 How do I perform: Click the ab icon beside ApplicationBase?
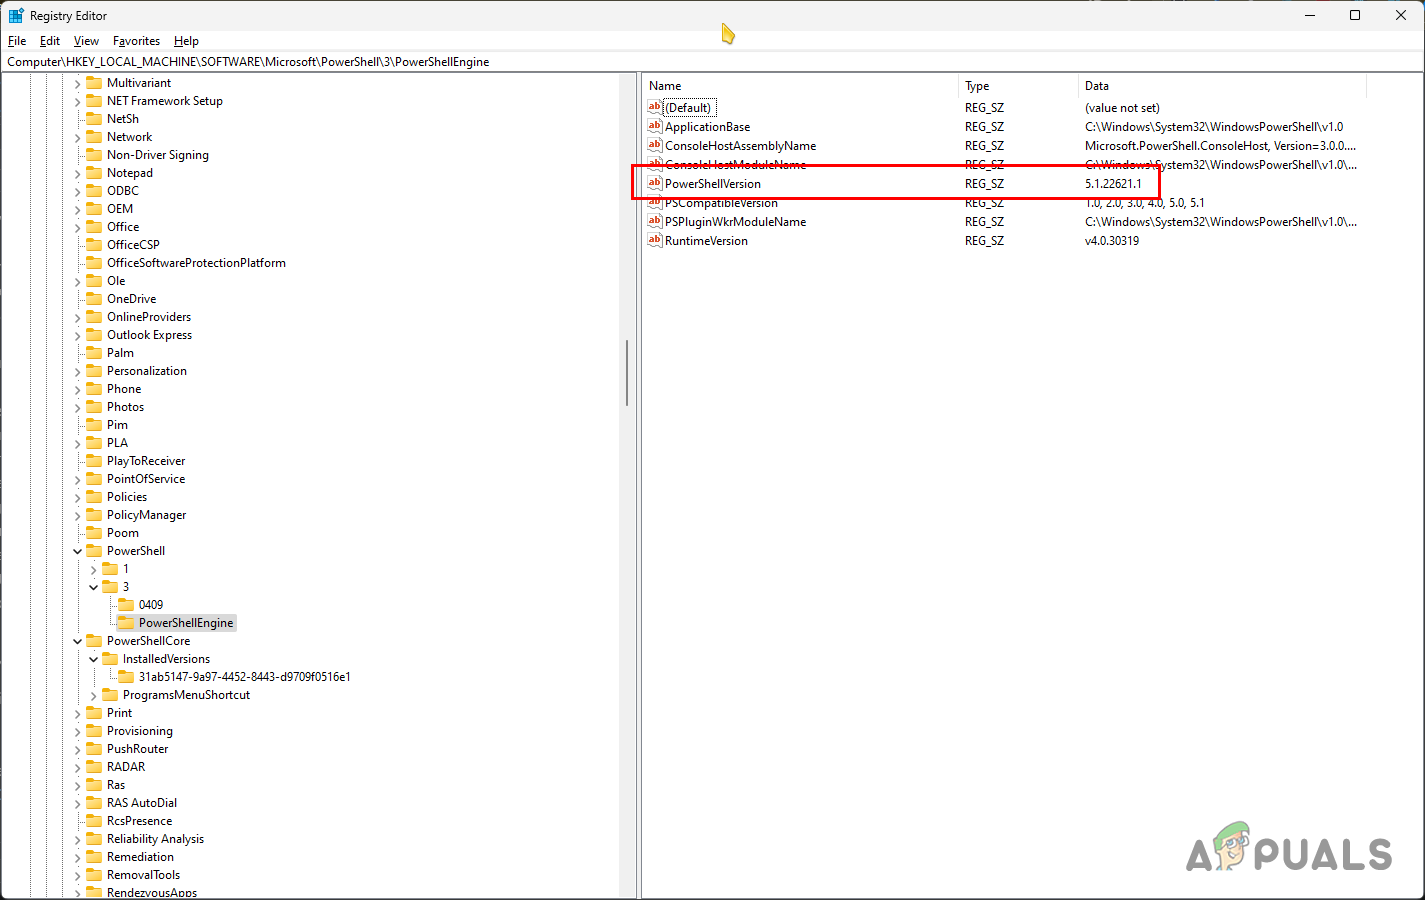655,126
